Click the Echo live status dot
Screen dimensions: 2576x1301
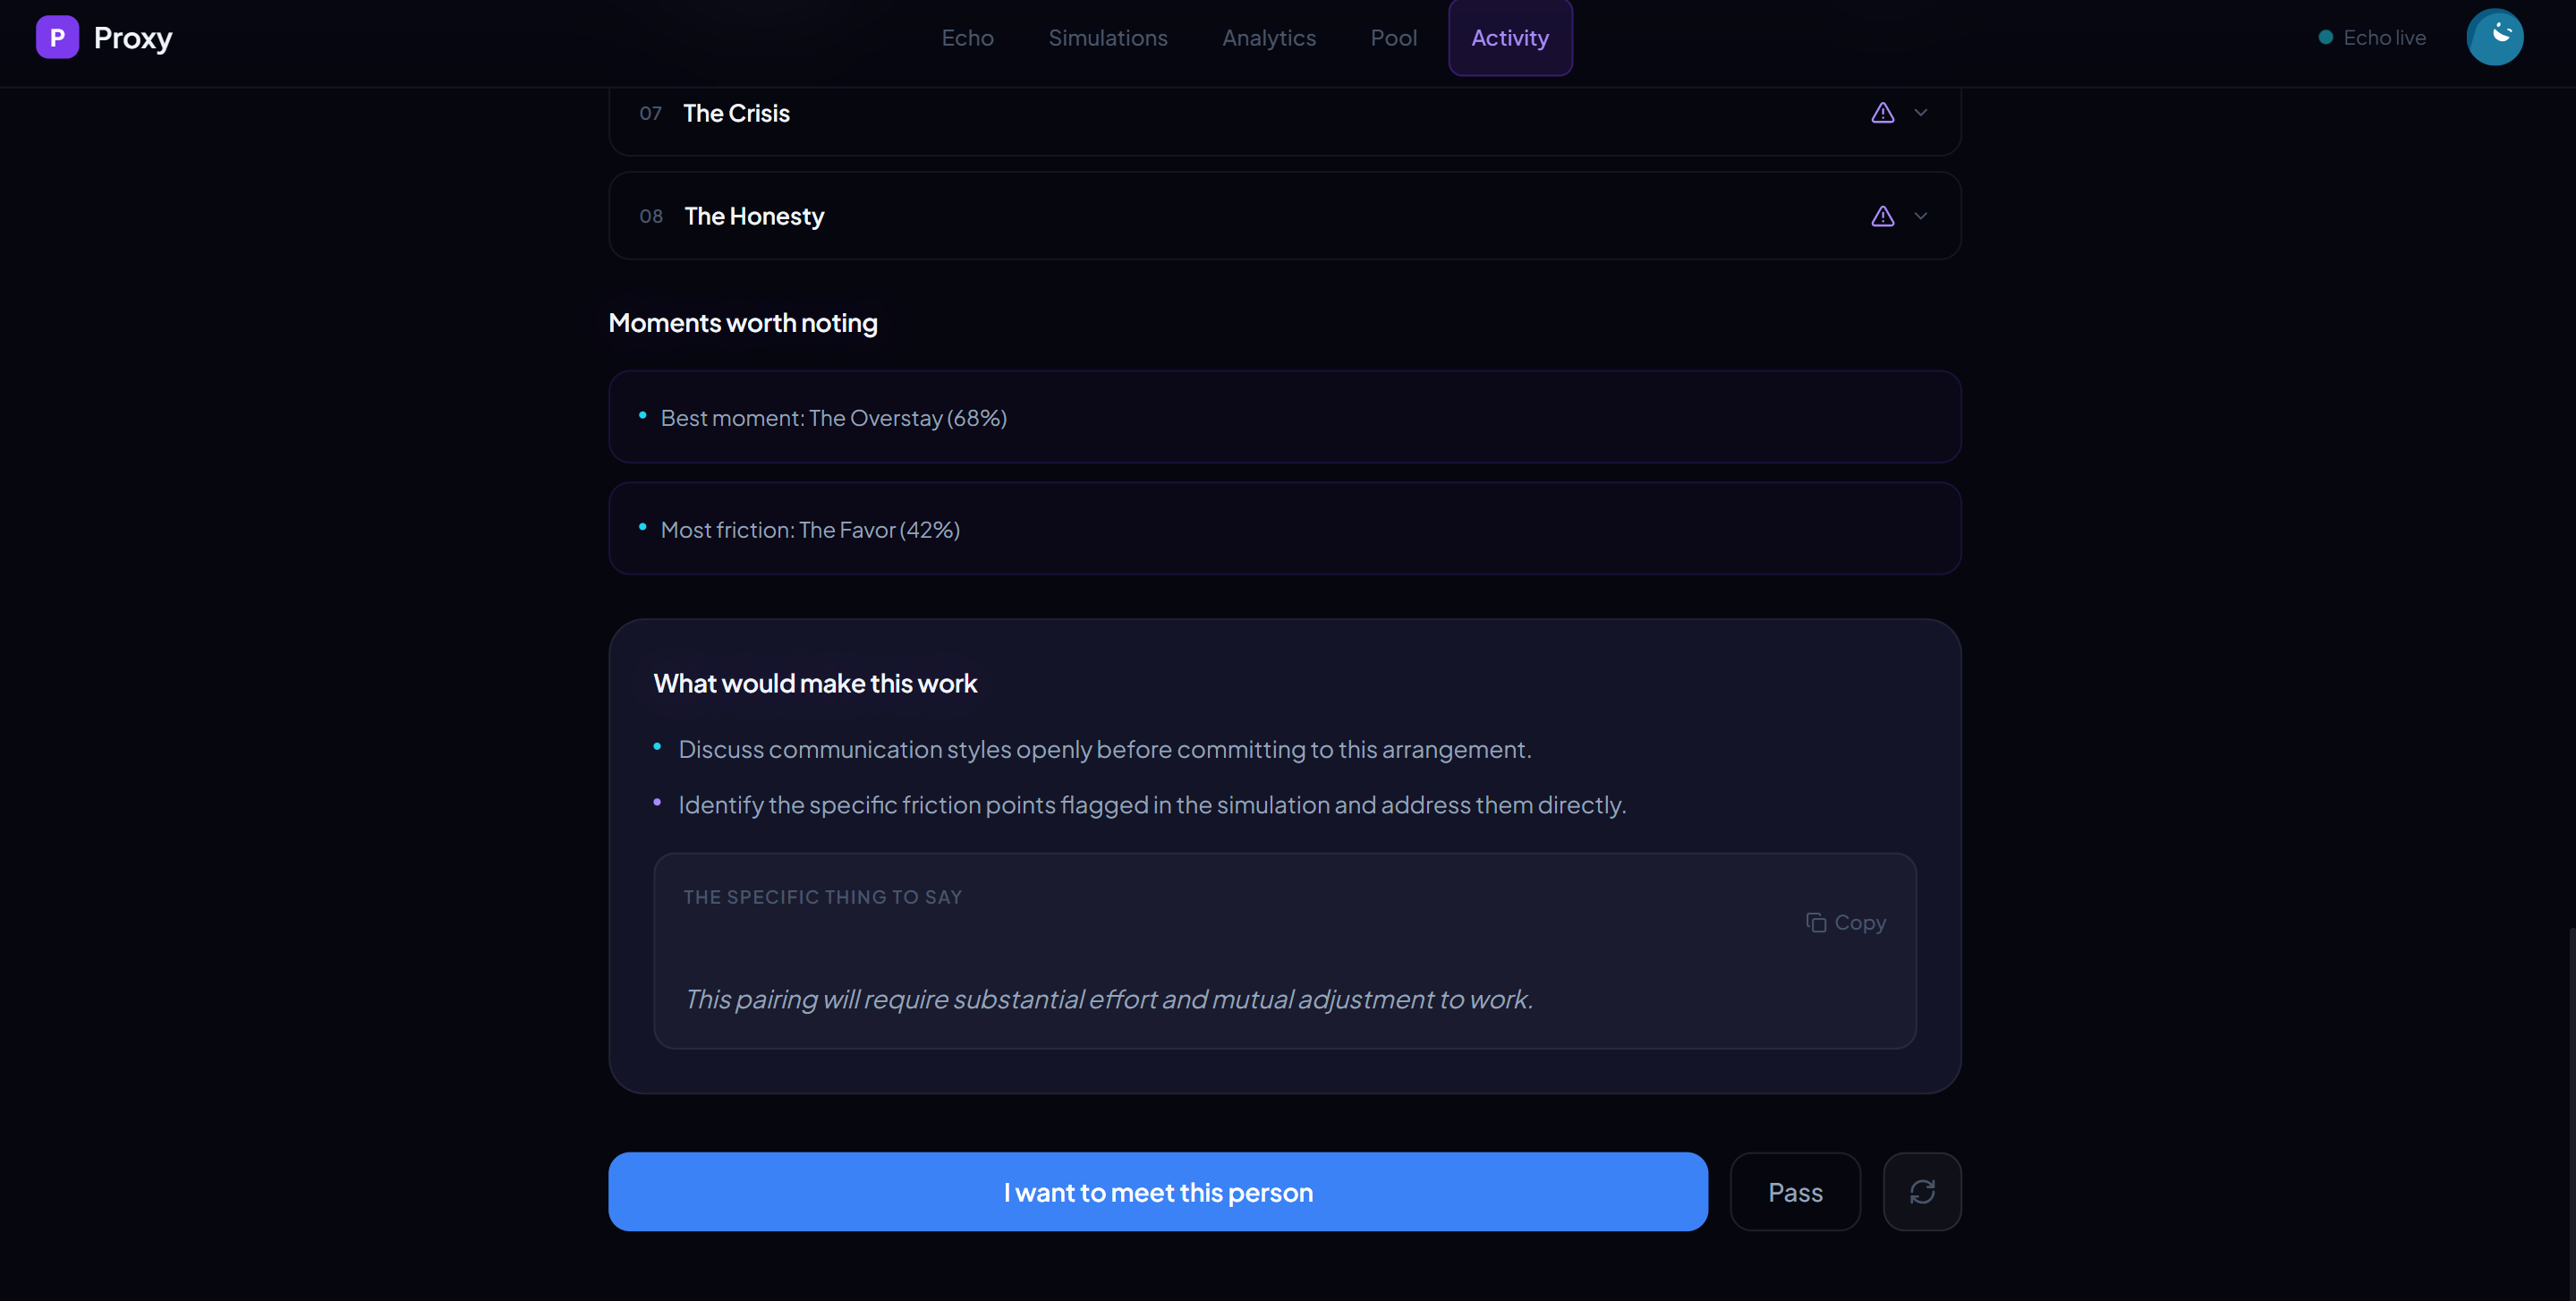[x=2325, y=38]
